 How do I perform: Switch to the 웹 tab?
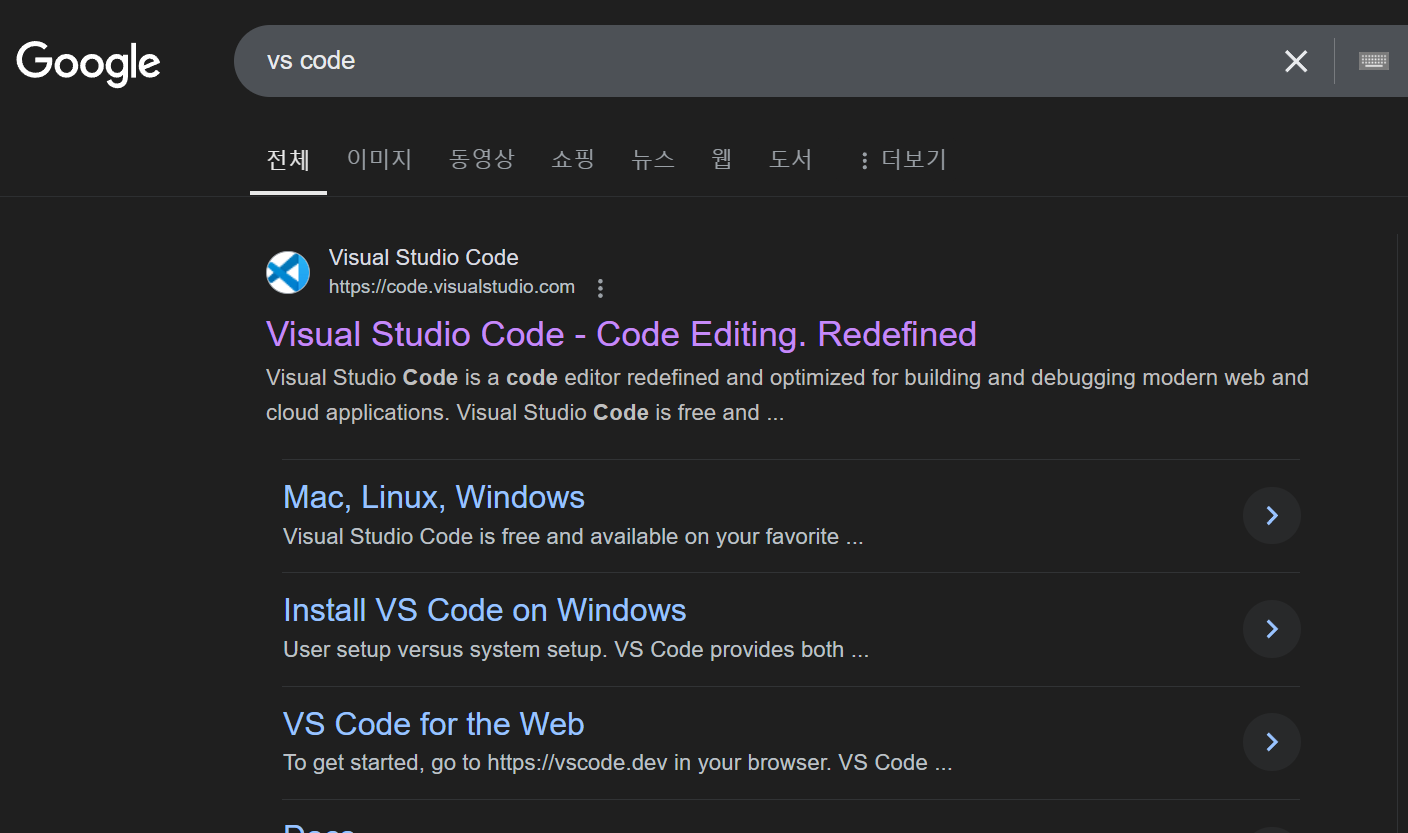[722, 159]
